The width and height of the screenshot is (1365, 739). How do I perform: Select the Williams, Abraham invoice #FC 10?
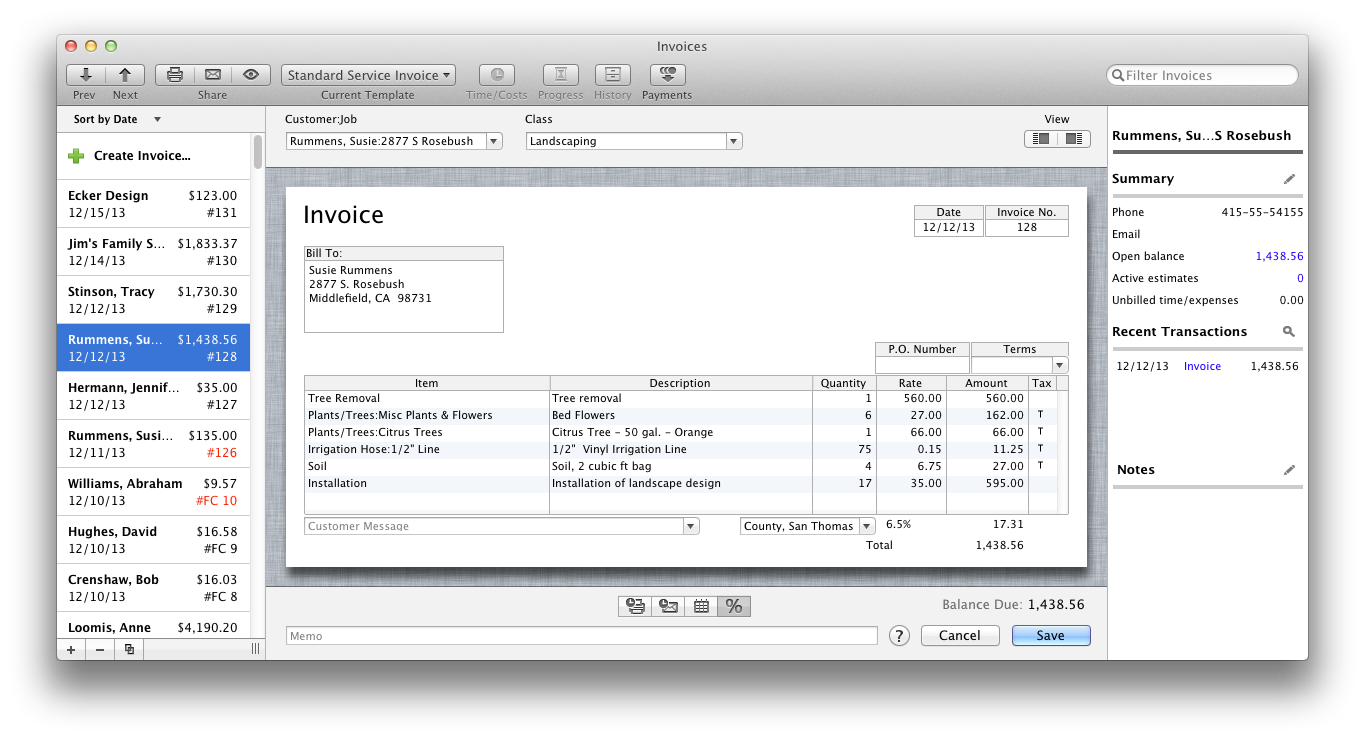[153, 492]
